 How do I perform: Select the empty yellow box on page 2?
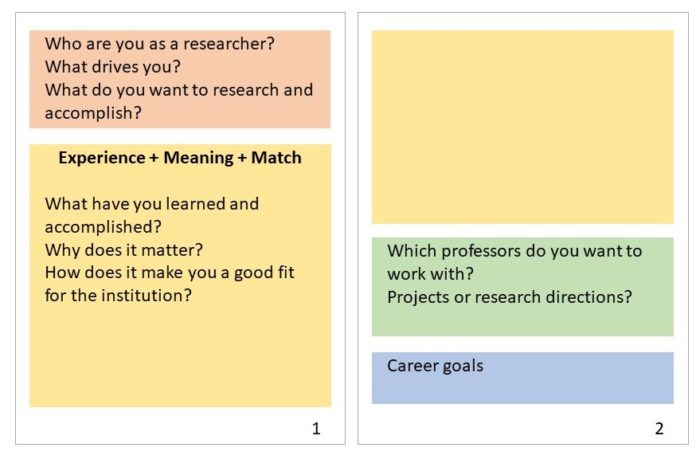tap(522, 126)
